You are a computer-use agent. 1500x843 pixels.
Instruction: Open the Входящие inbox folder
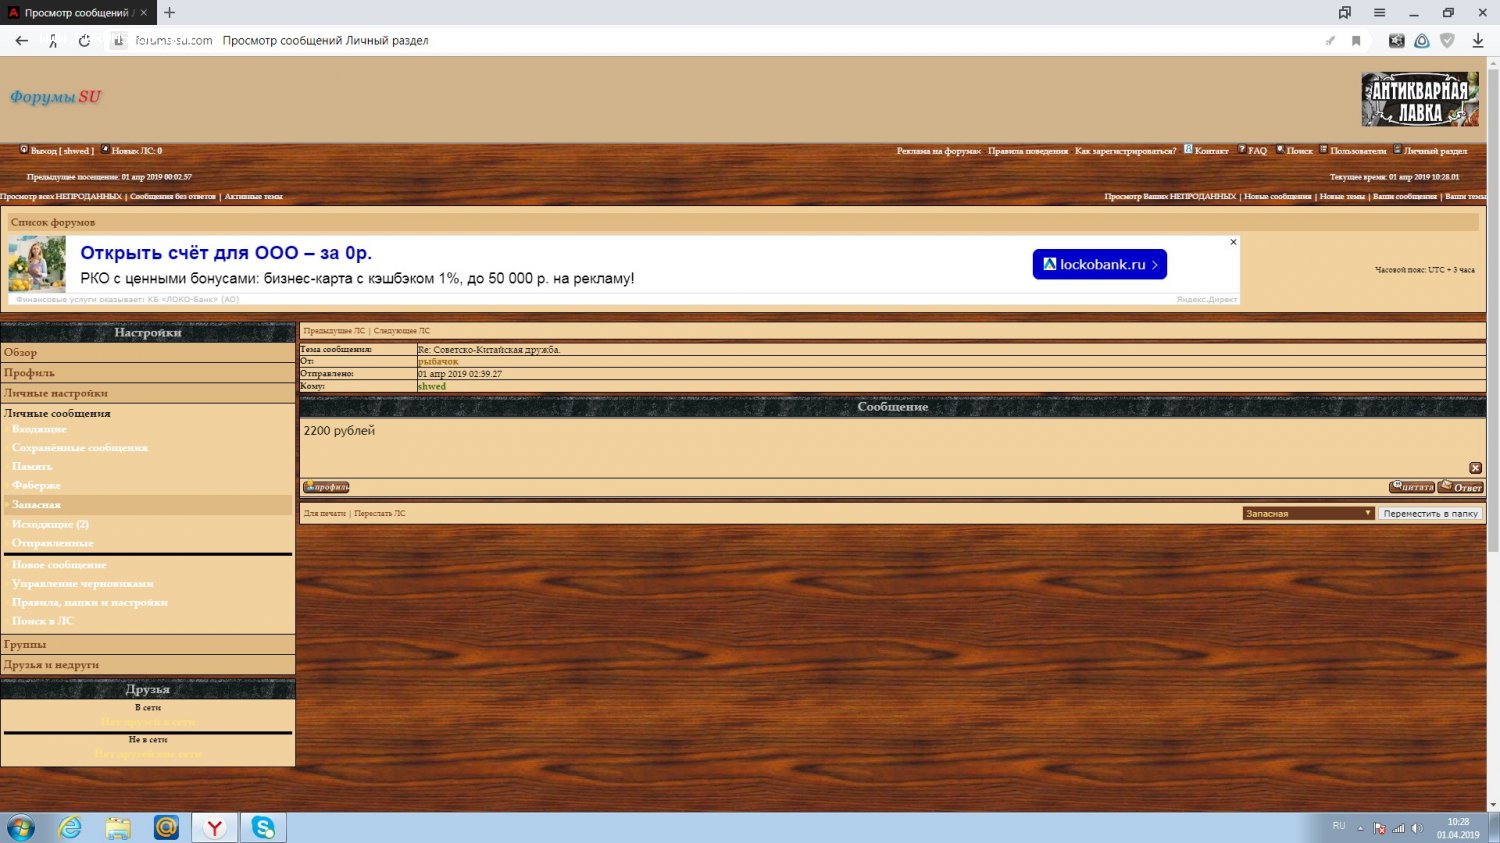coord(39,429)
